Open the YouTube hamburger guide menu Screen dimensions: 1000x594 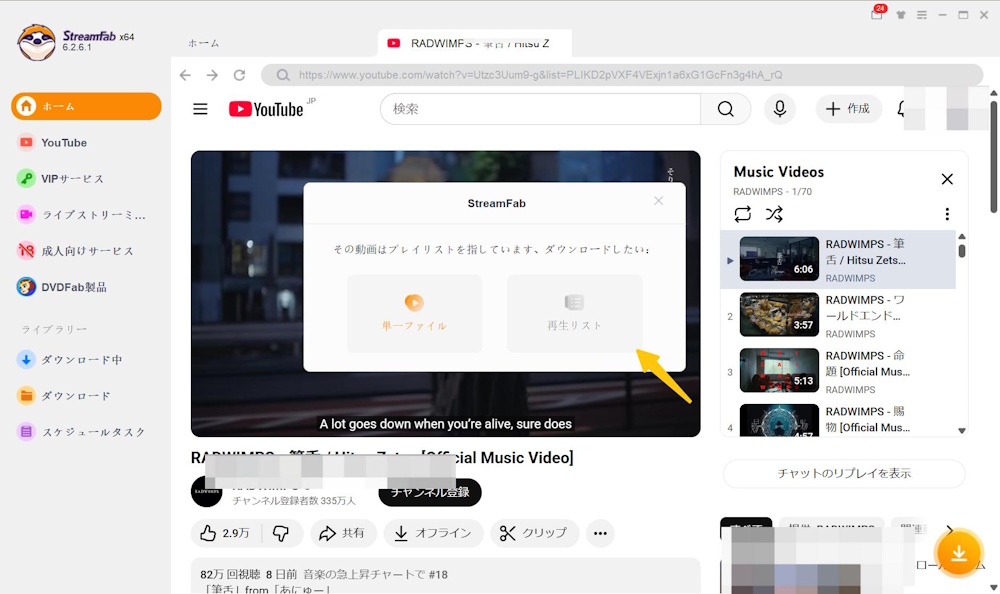coord(200,109)
